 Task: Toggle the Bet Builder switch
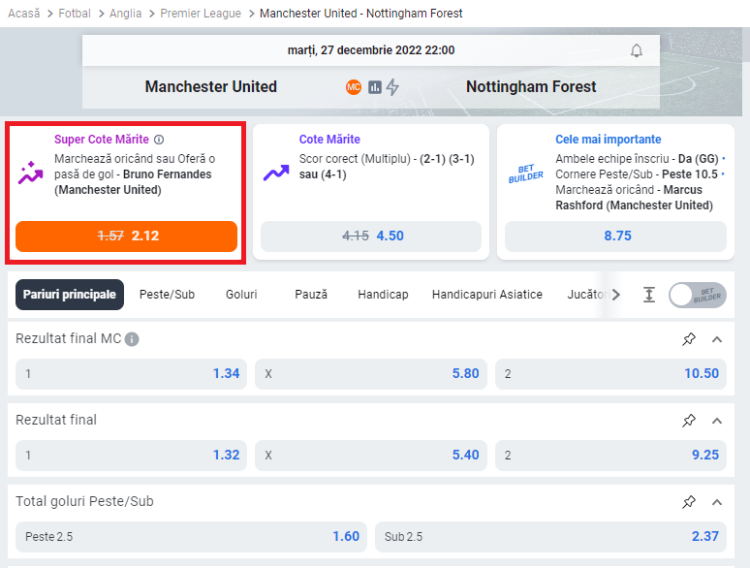point(698,294)
